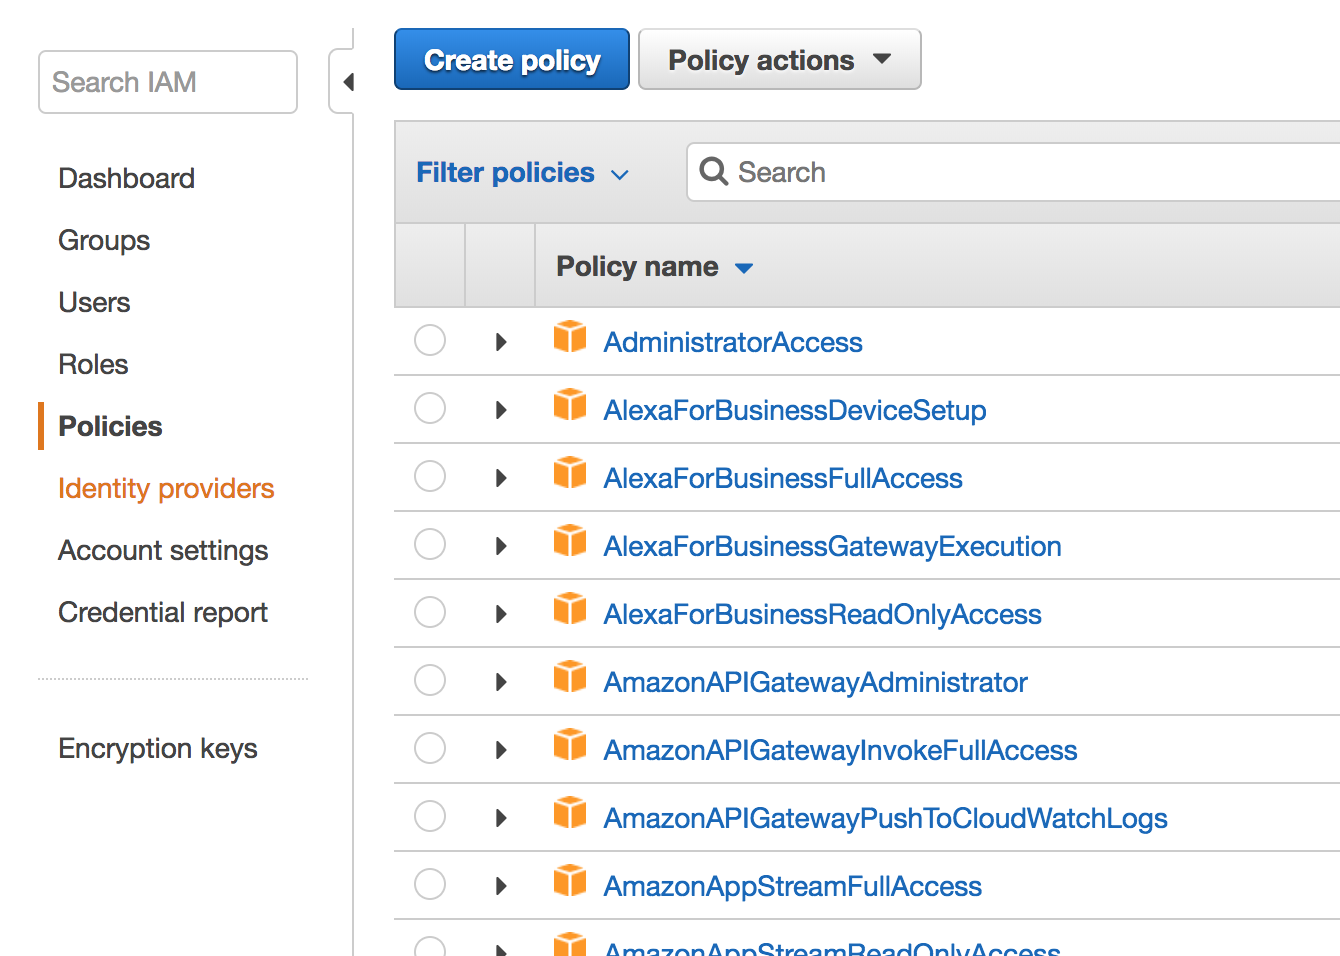Open Credential report in the sidebar
Screen dimensions: 1340x956
pos(163,612)
